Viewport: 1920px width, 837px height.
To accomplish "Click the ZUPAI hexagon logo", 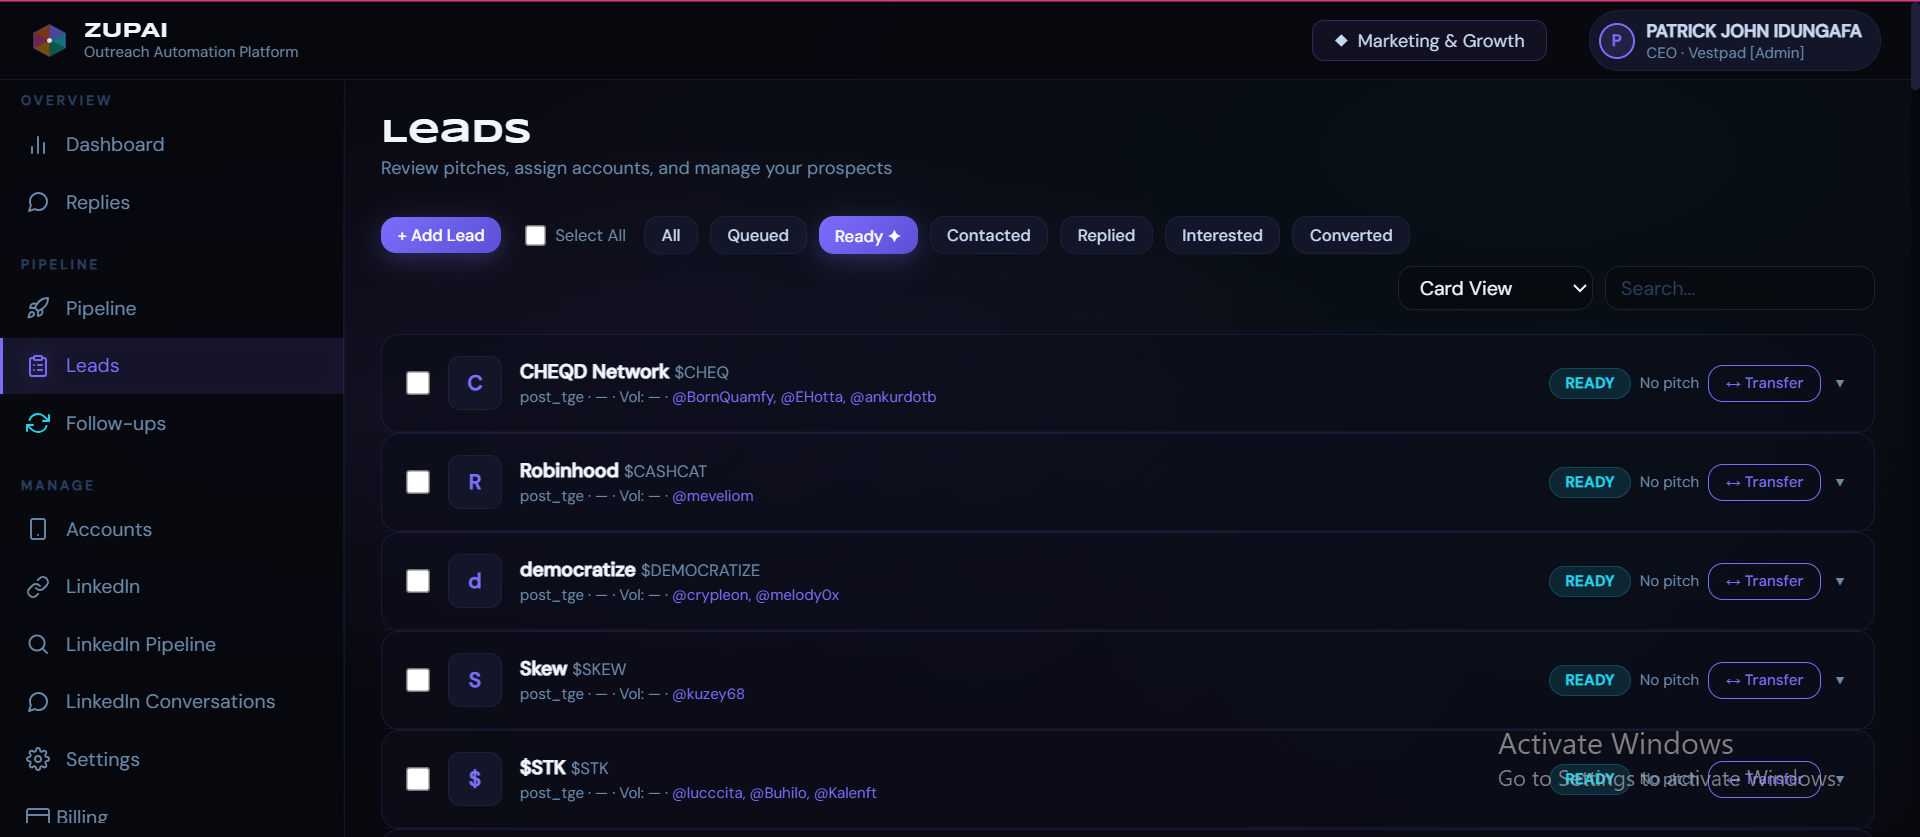I will click(x=49, y=40).
